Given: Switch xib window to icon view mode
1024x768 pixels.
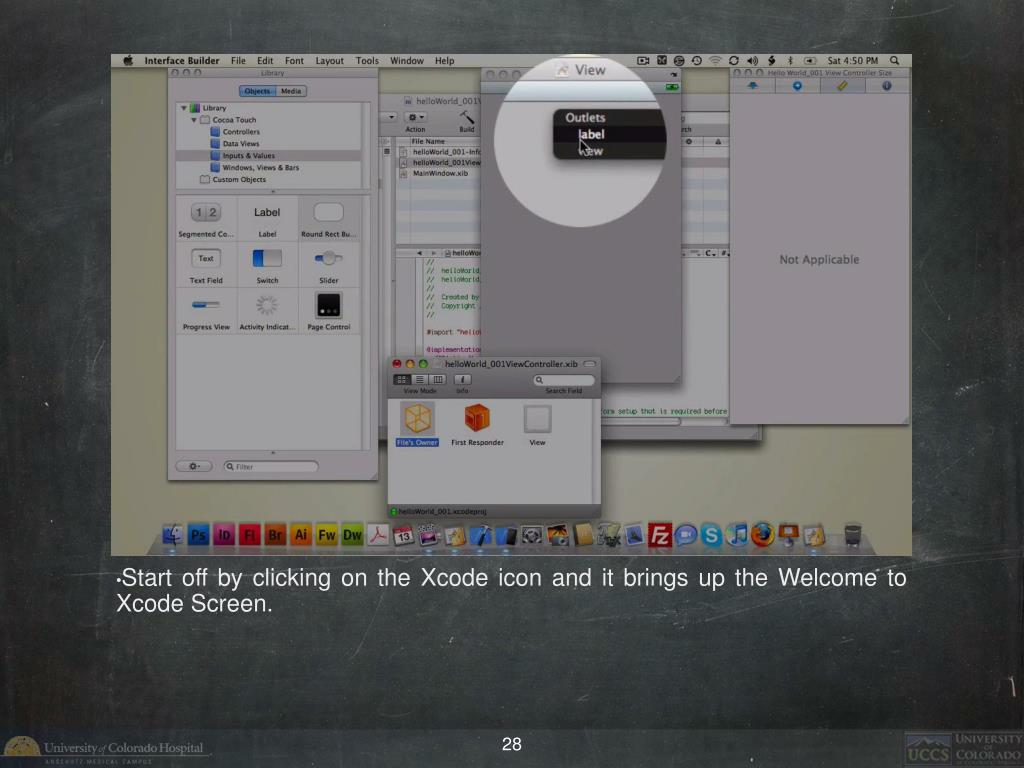Looking at the screenshot, I should (402, 379).
